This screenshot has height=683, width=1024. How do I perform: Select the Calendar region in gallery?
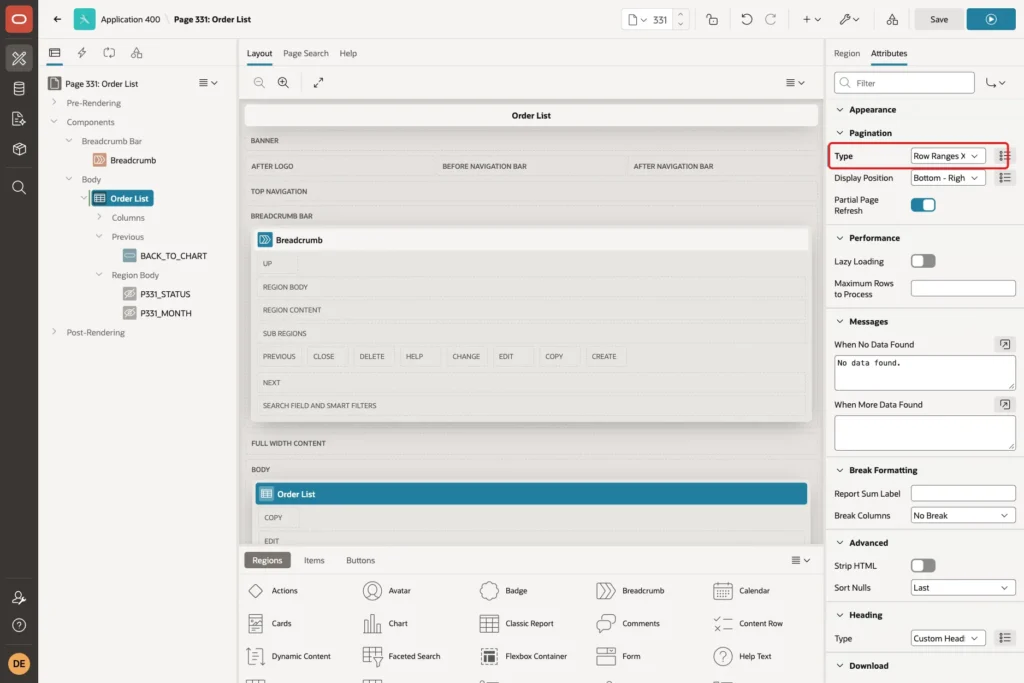[741, 590]
